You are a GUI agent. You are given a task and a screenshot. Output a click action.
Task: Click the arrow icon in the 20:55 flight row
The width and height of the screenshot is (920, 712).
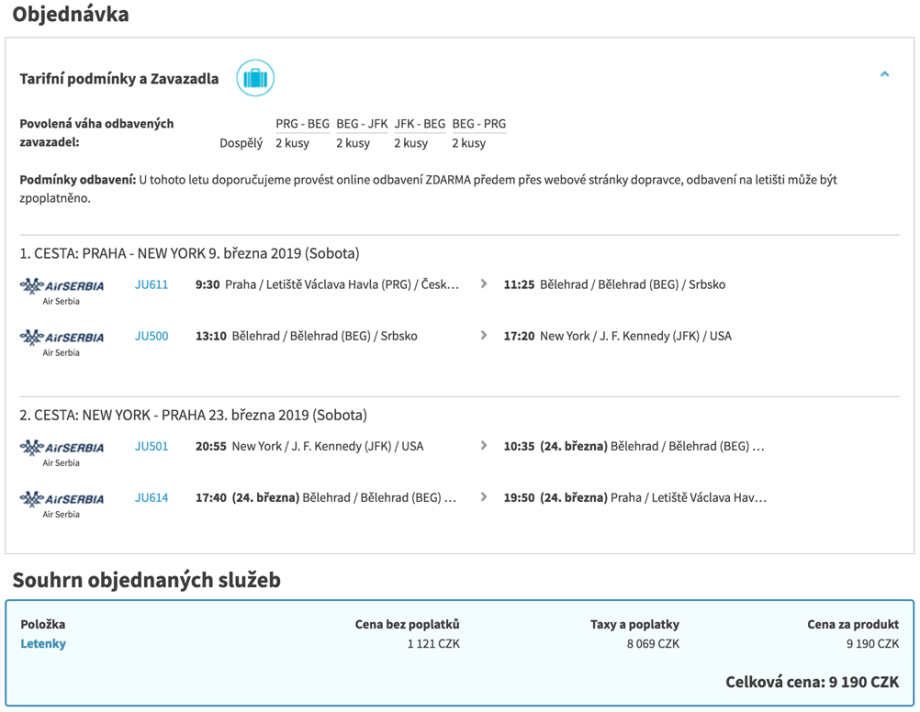(x=484, y=446)
